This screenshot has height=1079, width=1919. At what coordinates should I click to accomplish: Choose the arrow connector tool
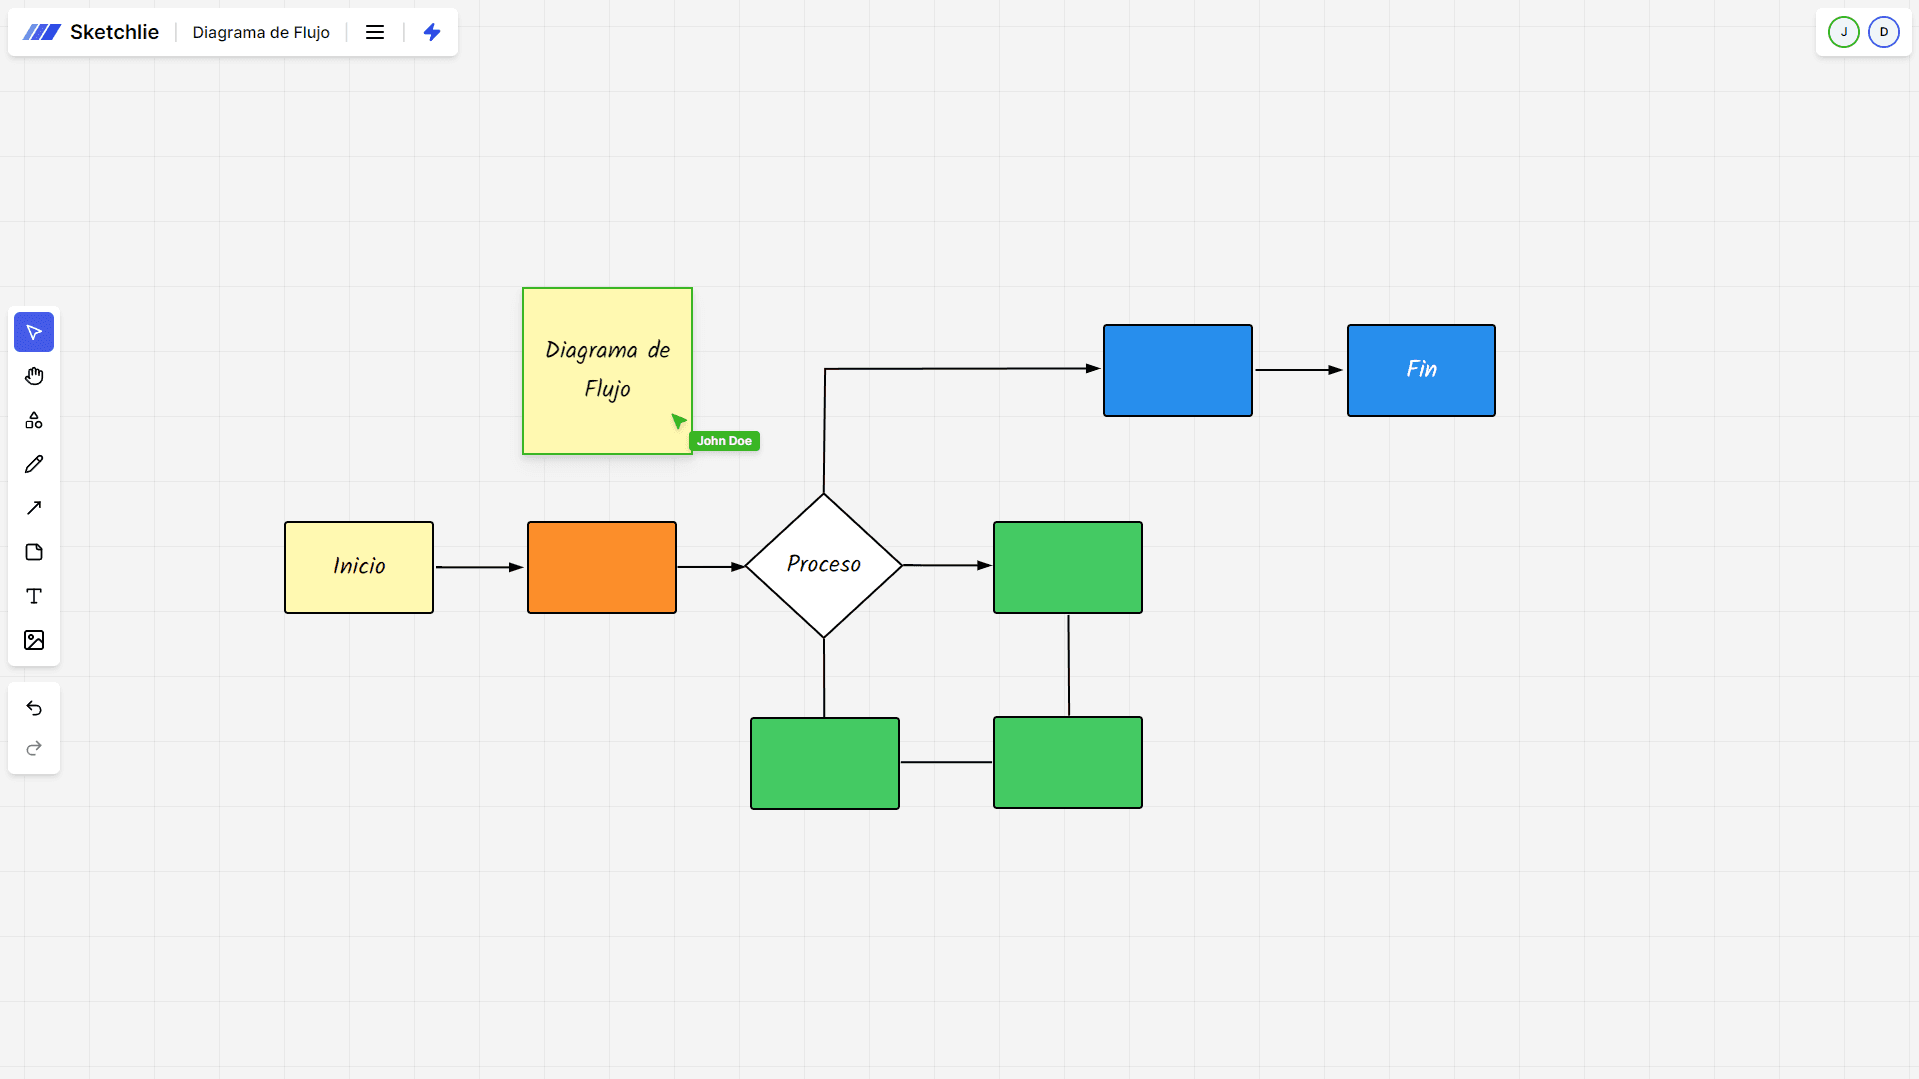click(34, 508)
